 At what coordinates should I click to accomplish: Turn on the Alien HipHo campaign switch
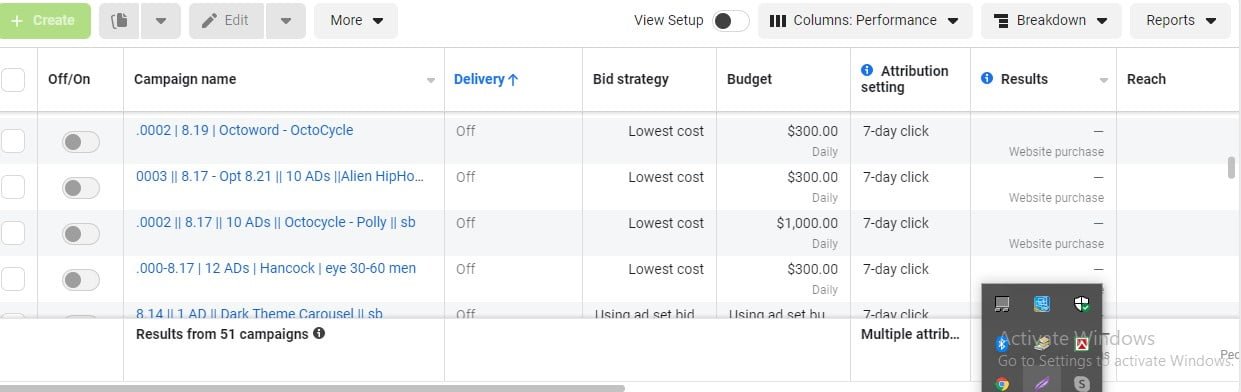81,188
